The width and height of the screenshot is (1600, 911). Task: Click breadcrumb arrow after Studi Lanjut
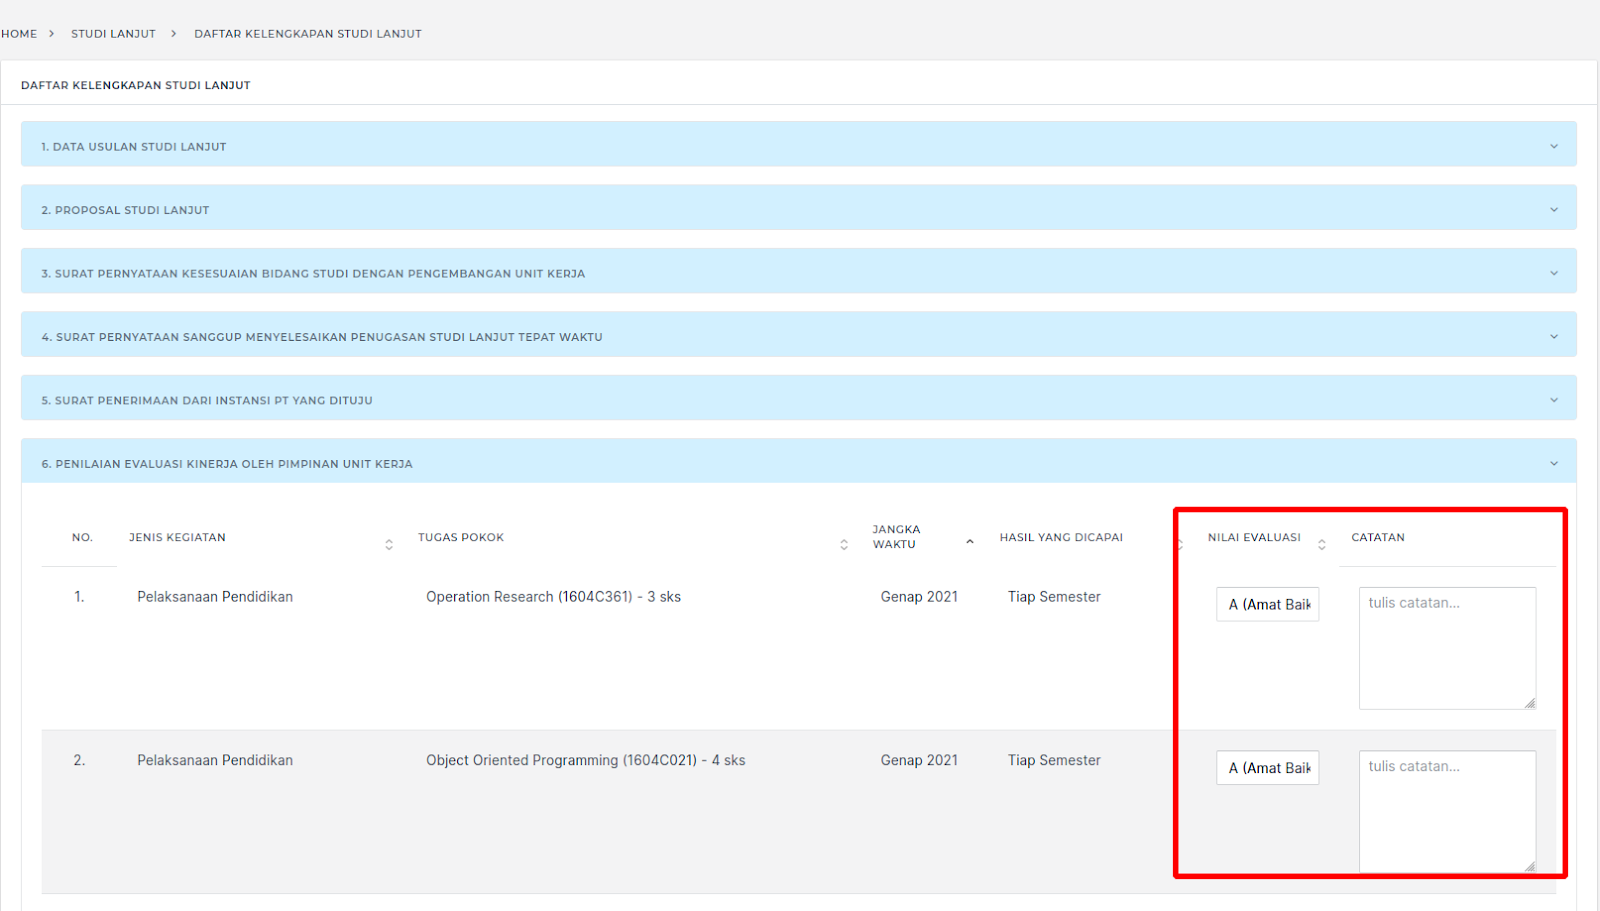click(x=174, y=34)
